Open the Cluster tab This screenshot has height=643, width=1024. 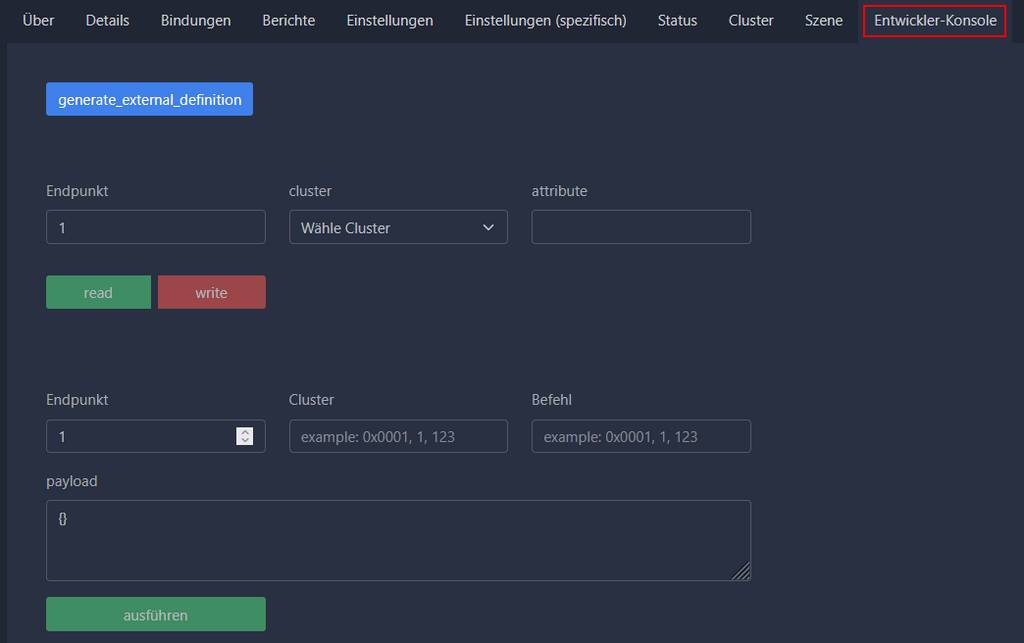pos(750,20)
